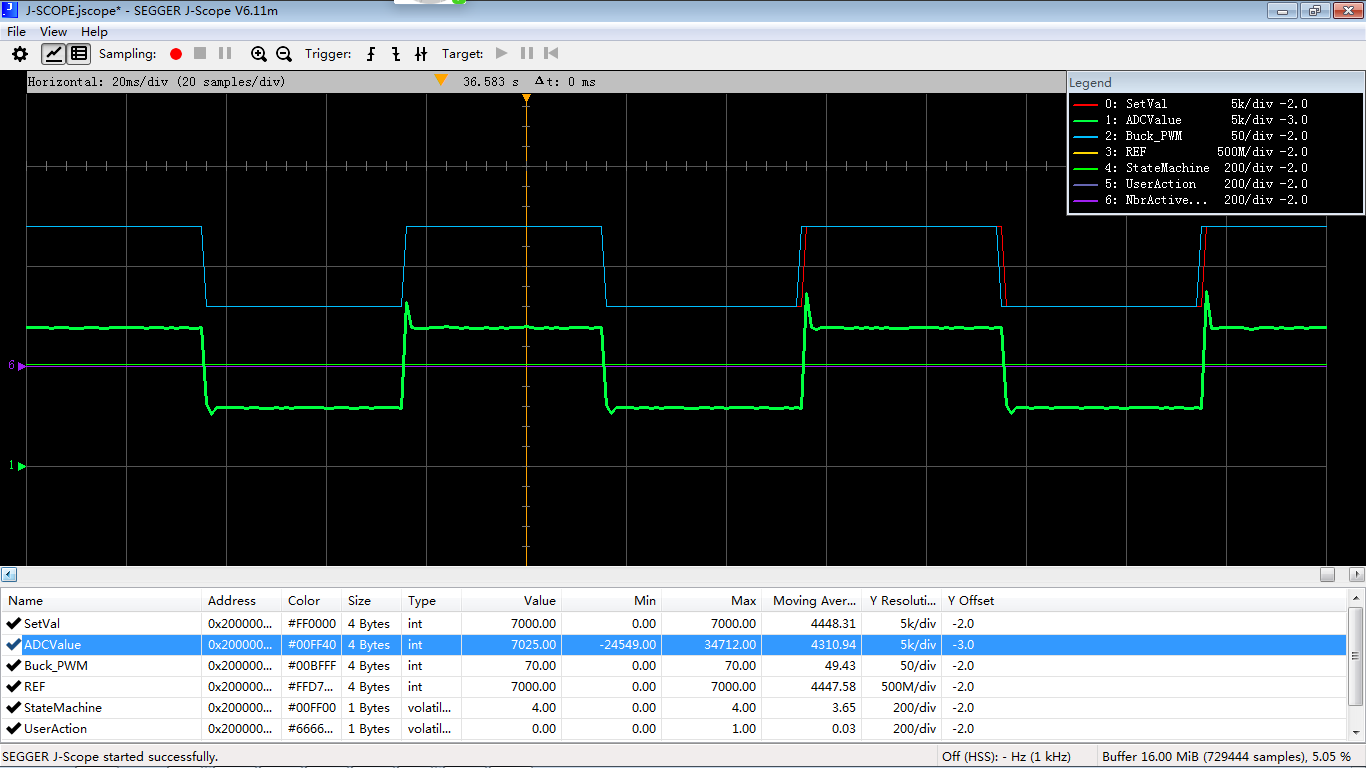Switch to graph view icon

point(54,54)
